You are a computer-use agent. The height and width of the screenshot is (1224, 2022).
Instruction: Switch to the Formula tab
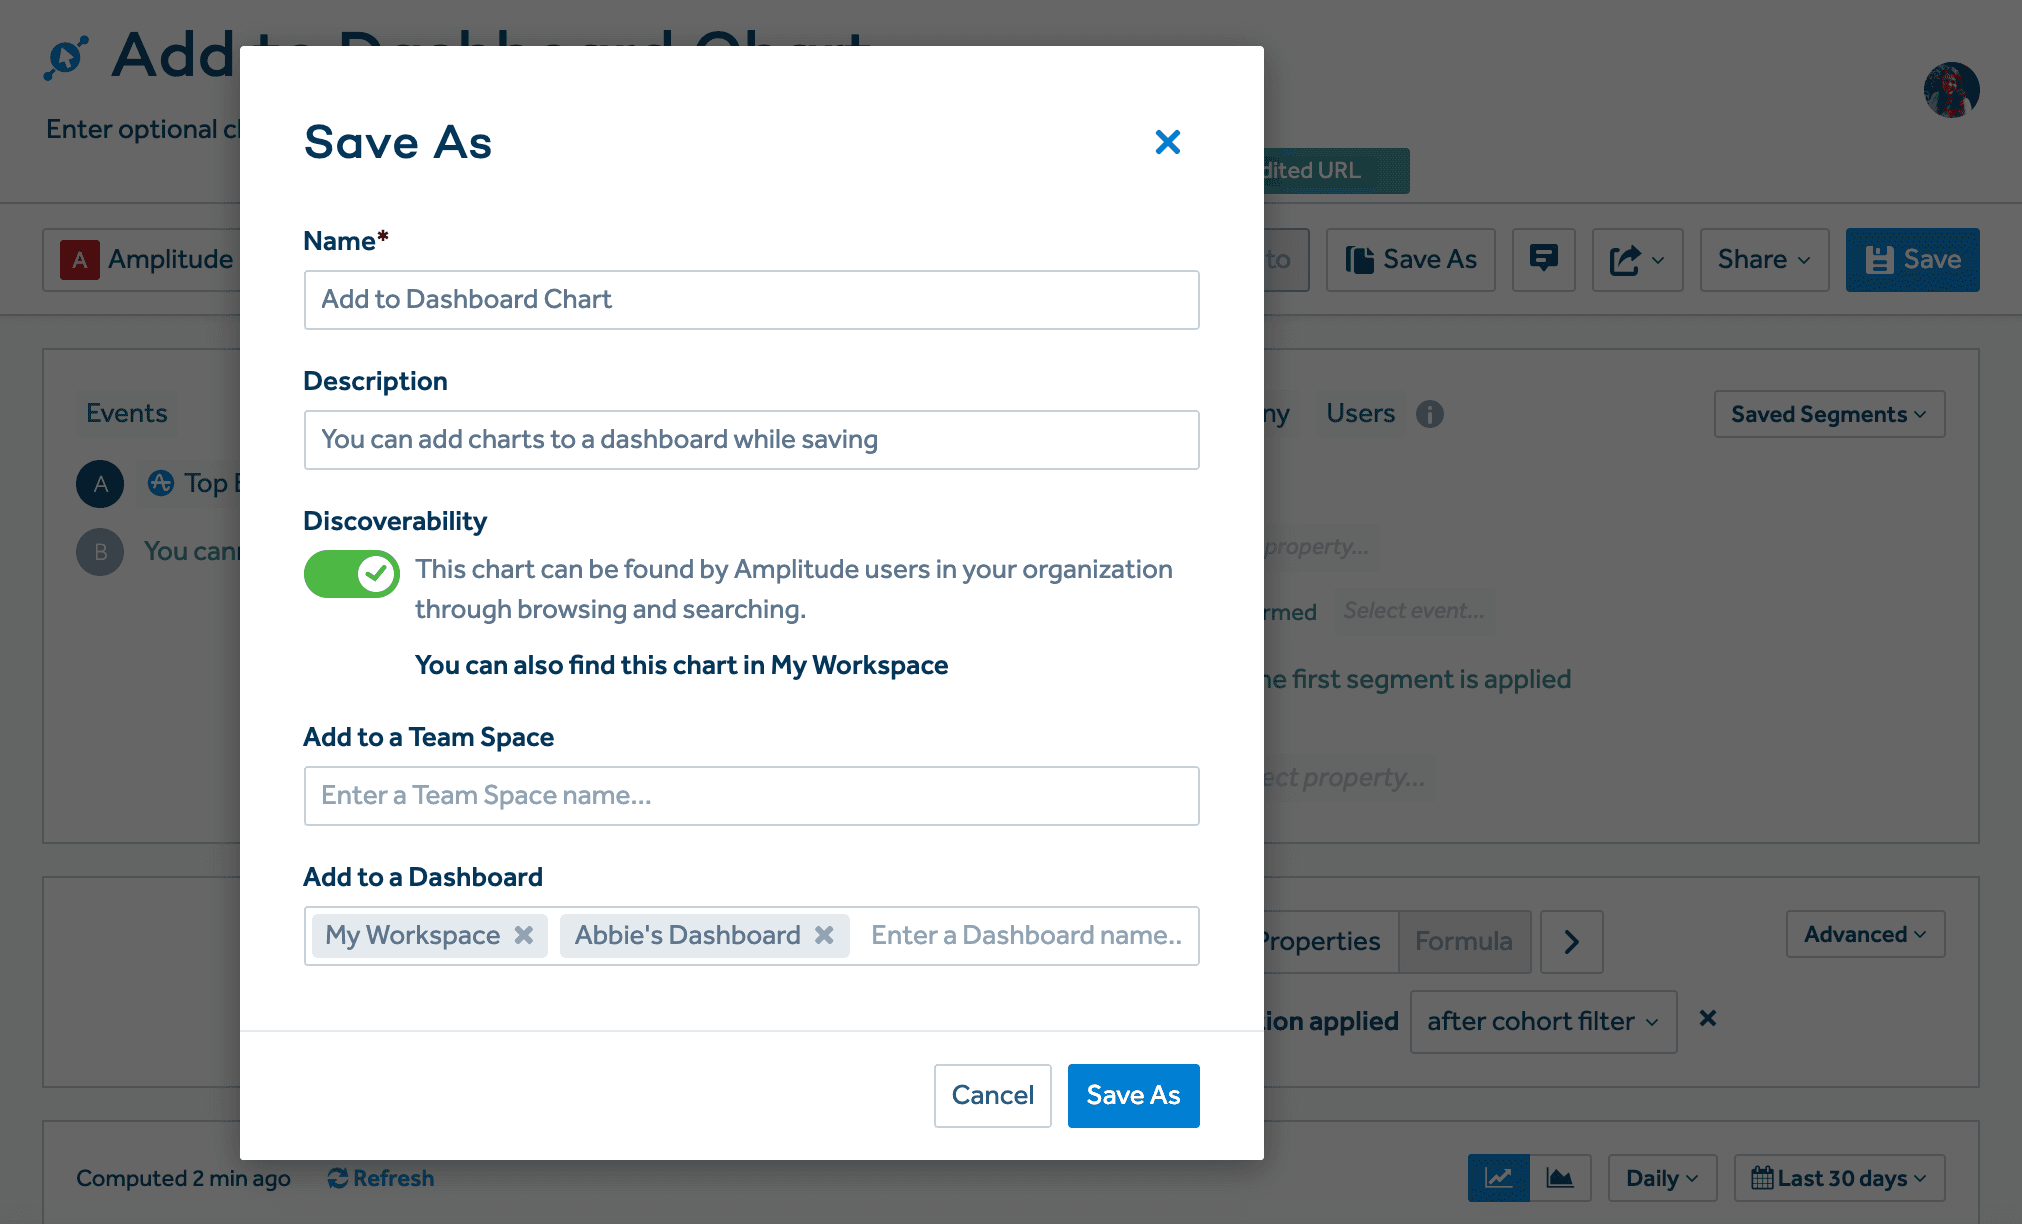1463,941
